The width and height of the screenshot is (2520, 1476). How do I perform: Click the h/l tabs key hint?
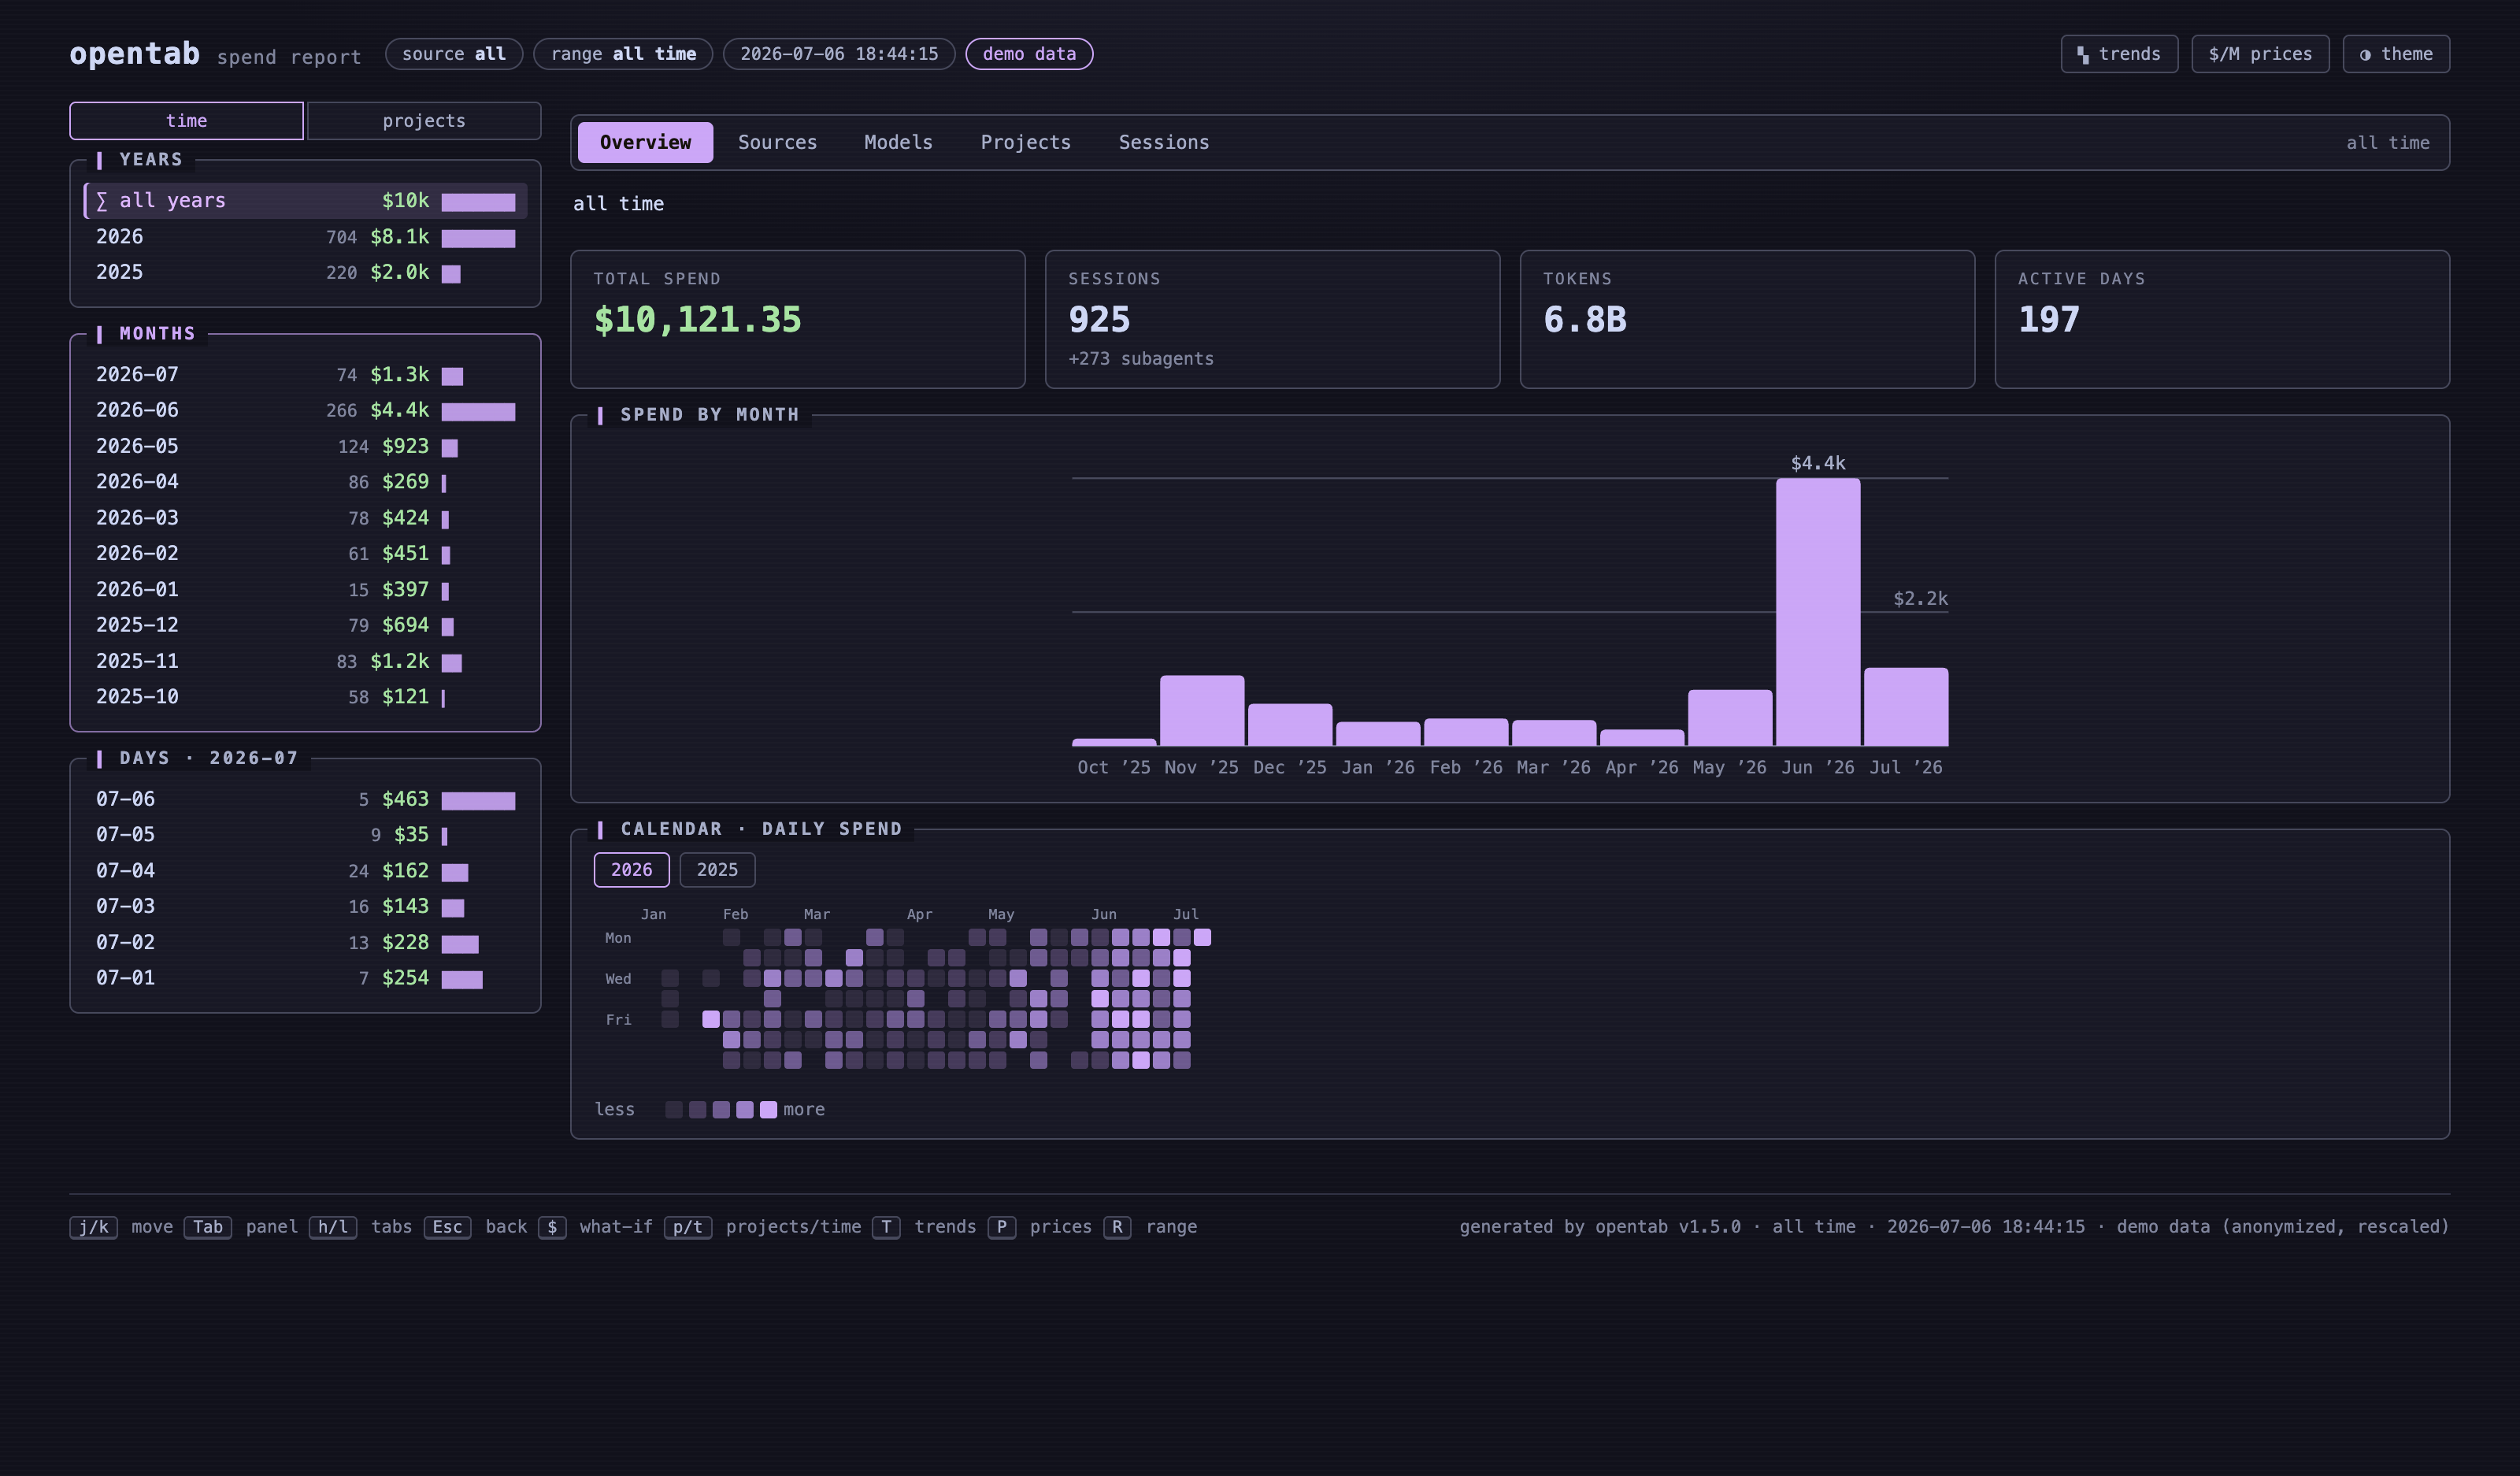coord(333,1227)
